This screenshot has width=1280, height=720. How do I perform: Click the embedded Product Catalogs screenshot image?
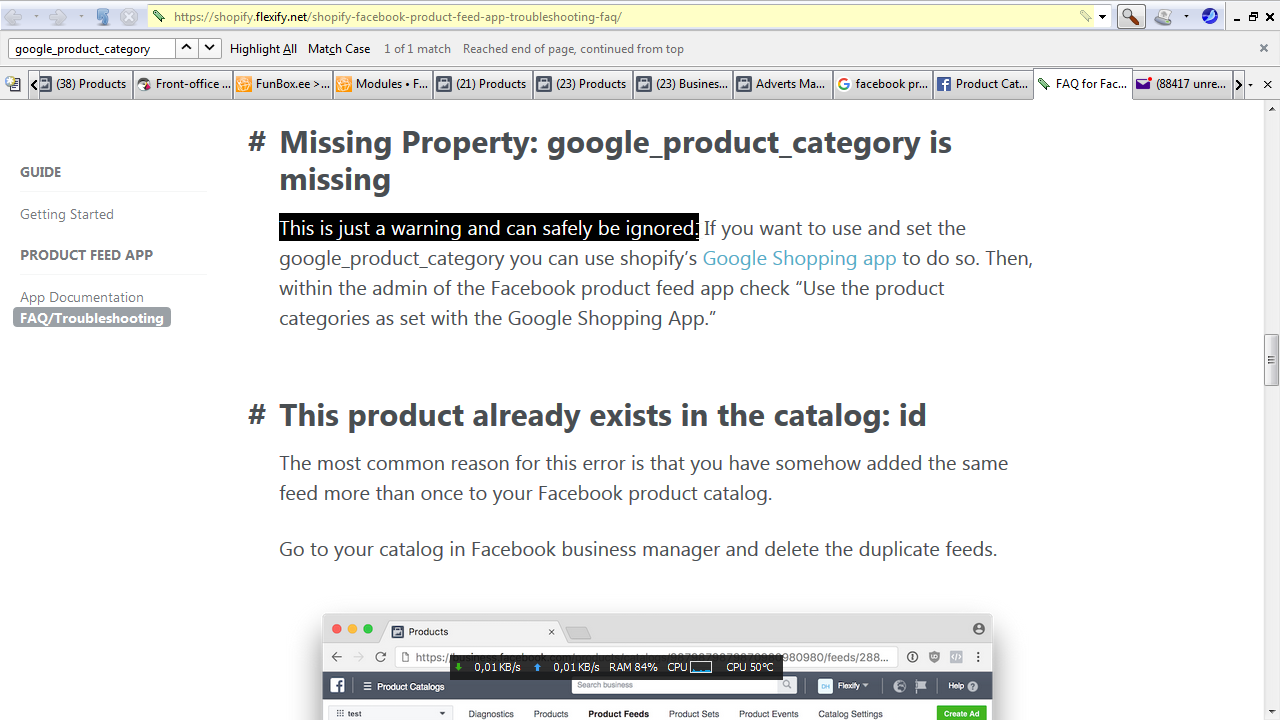pyautogui.click(x=657, y=666)
